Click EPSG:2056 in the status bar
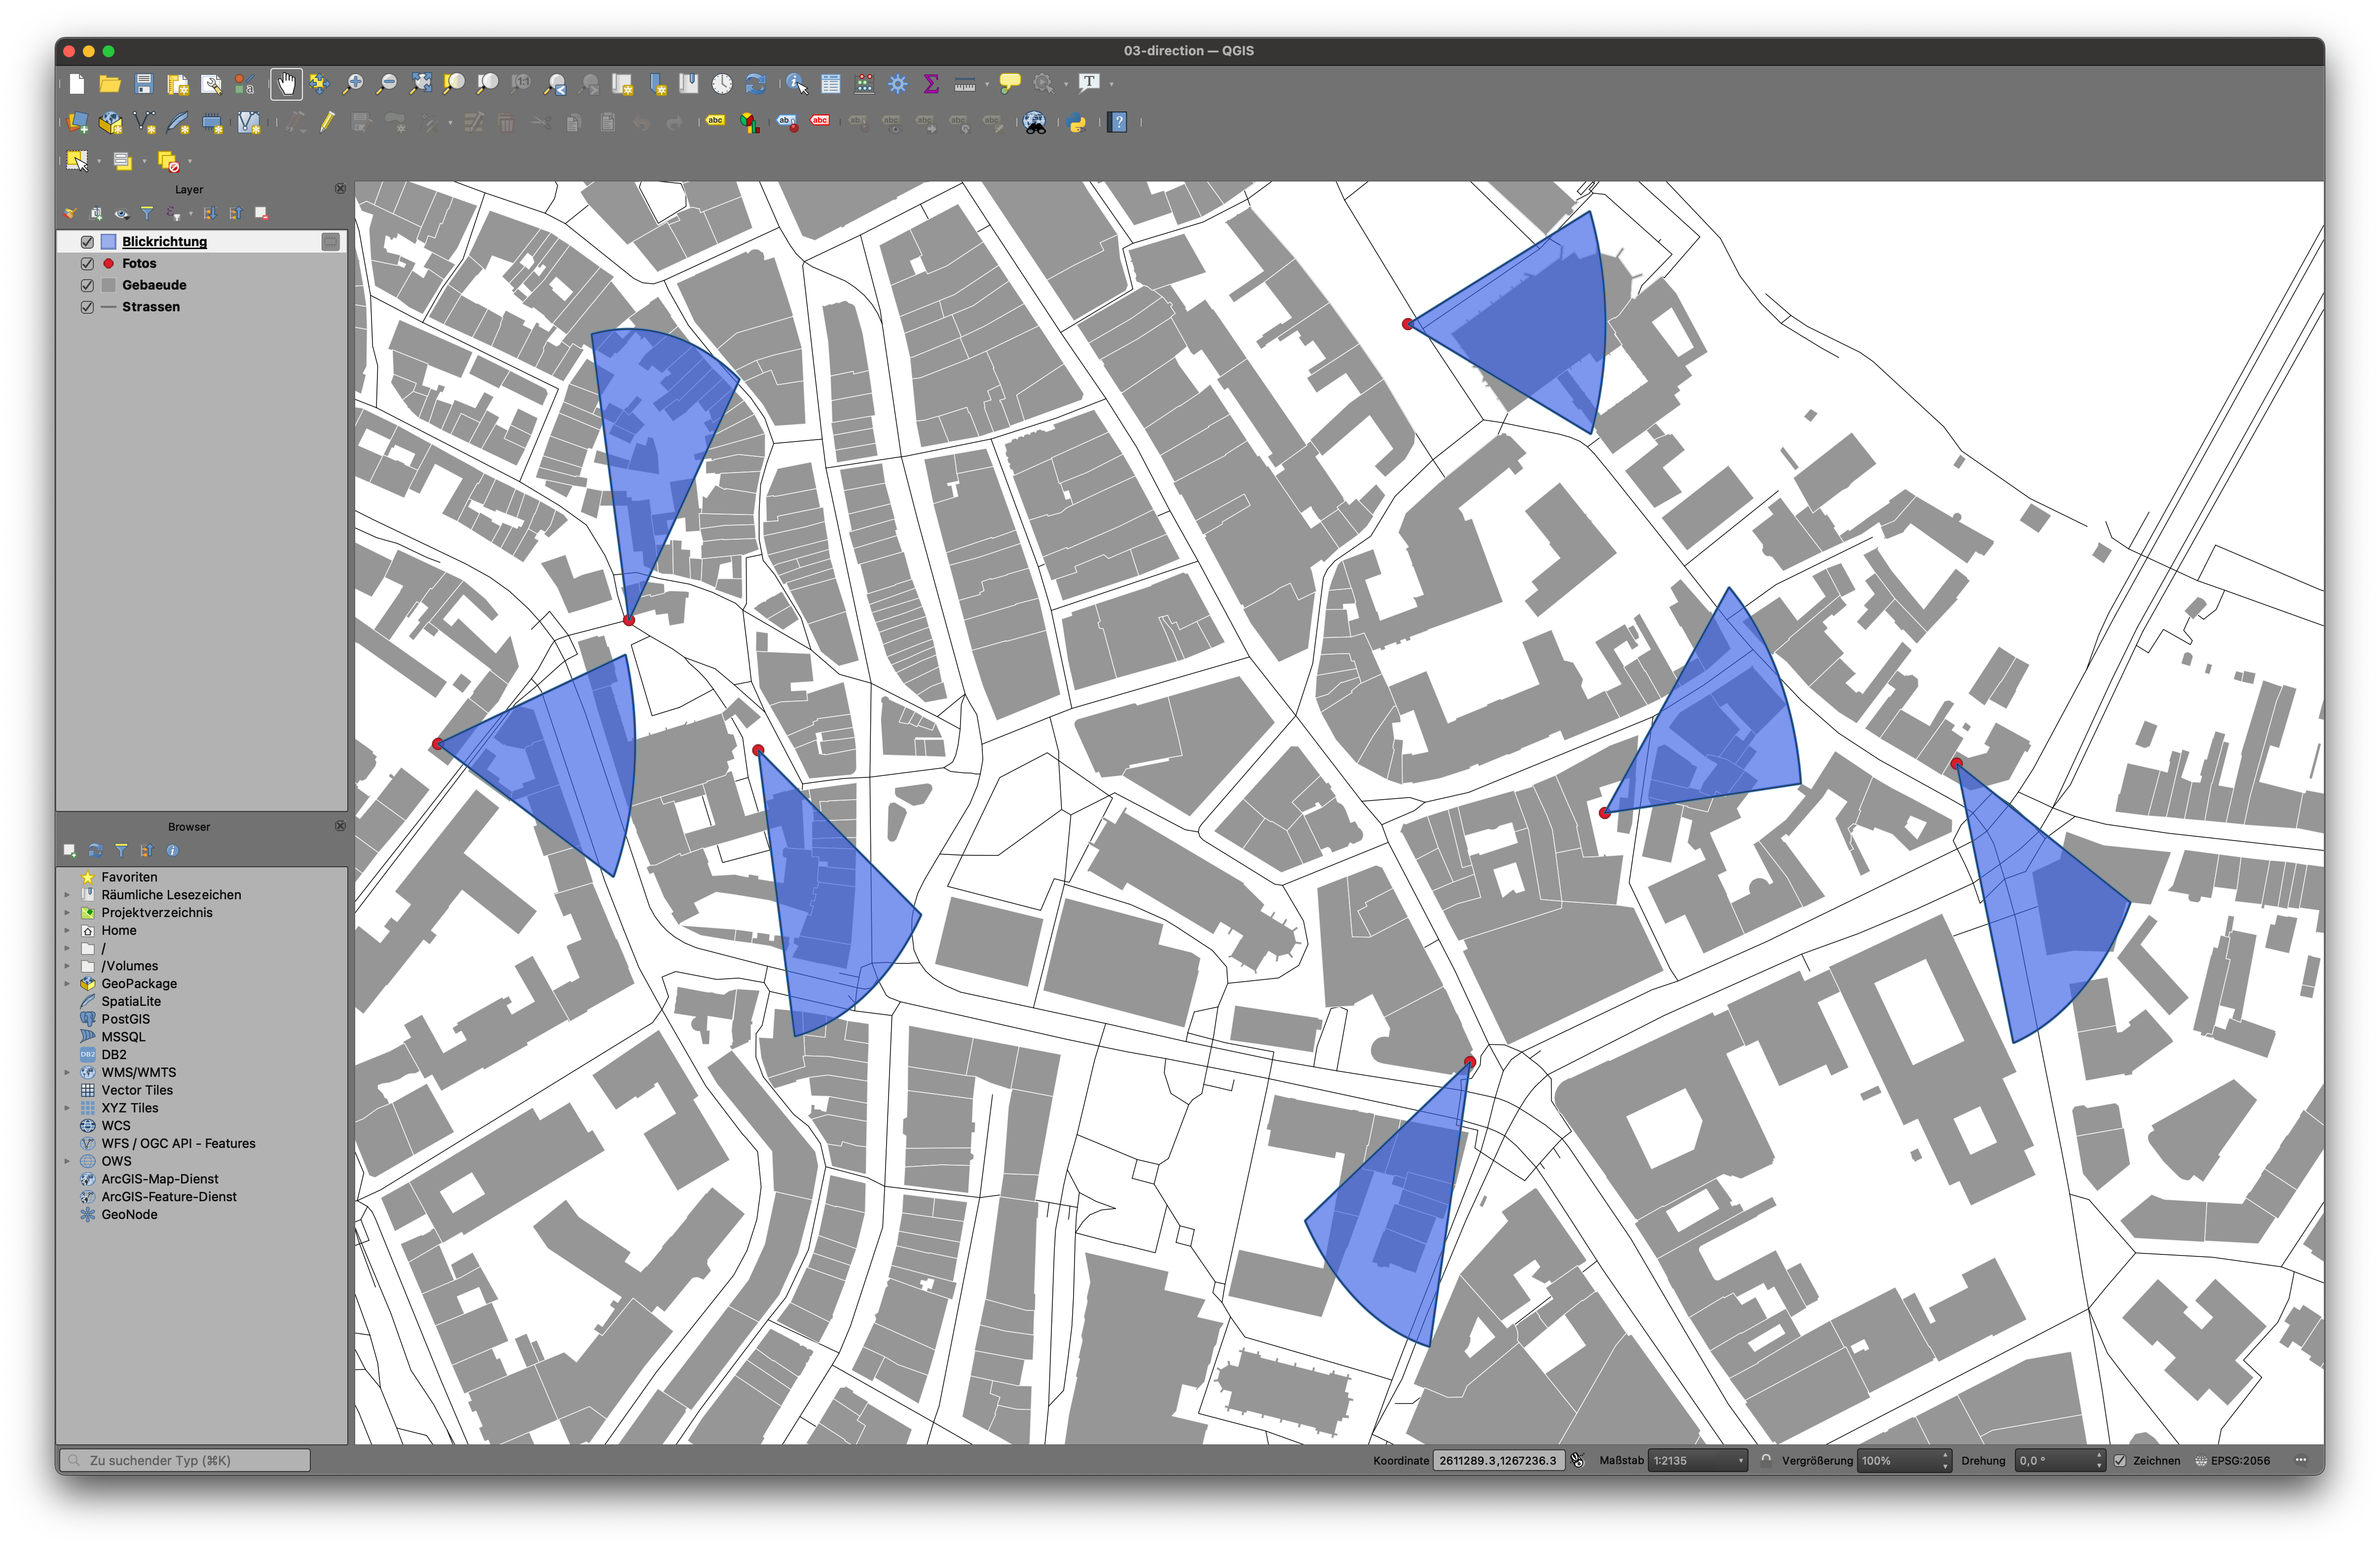Screen dimensions: 2380x1548 coord(2238,1460)
